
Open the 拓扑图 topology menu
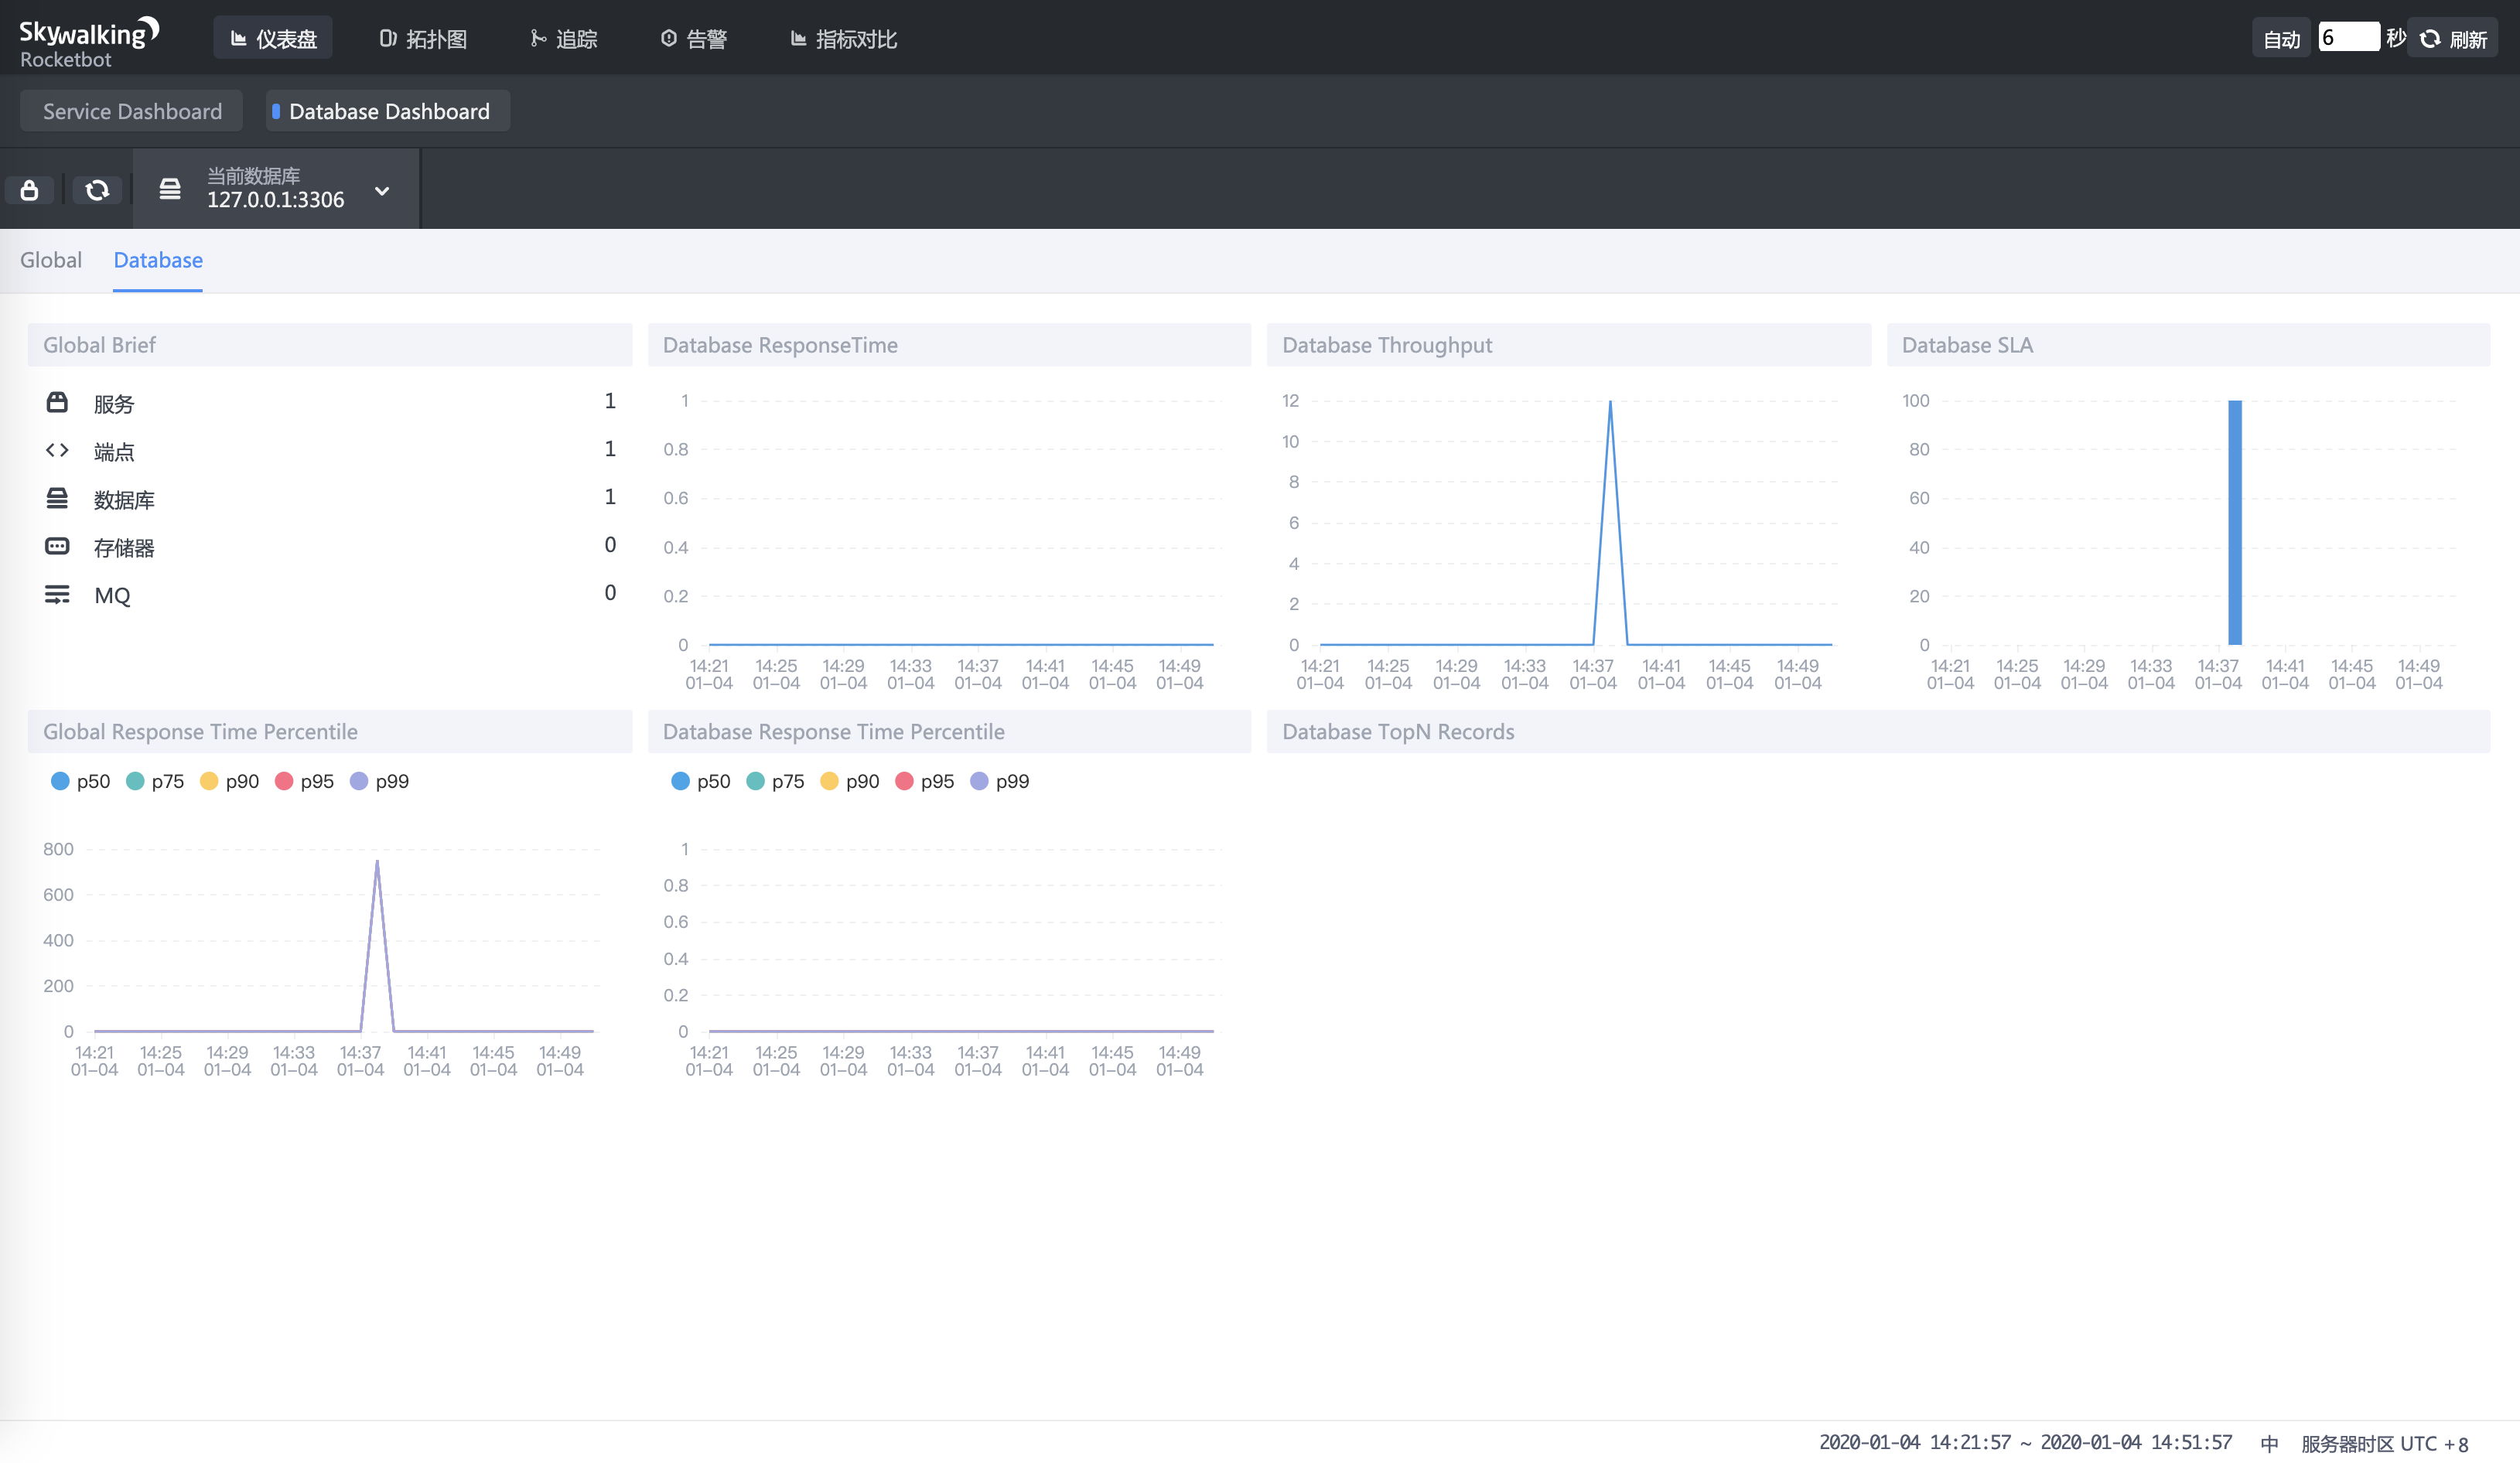point(423,39)
